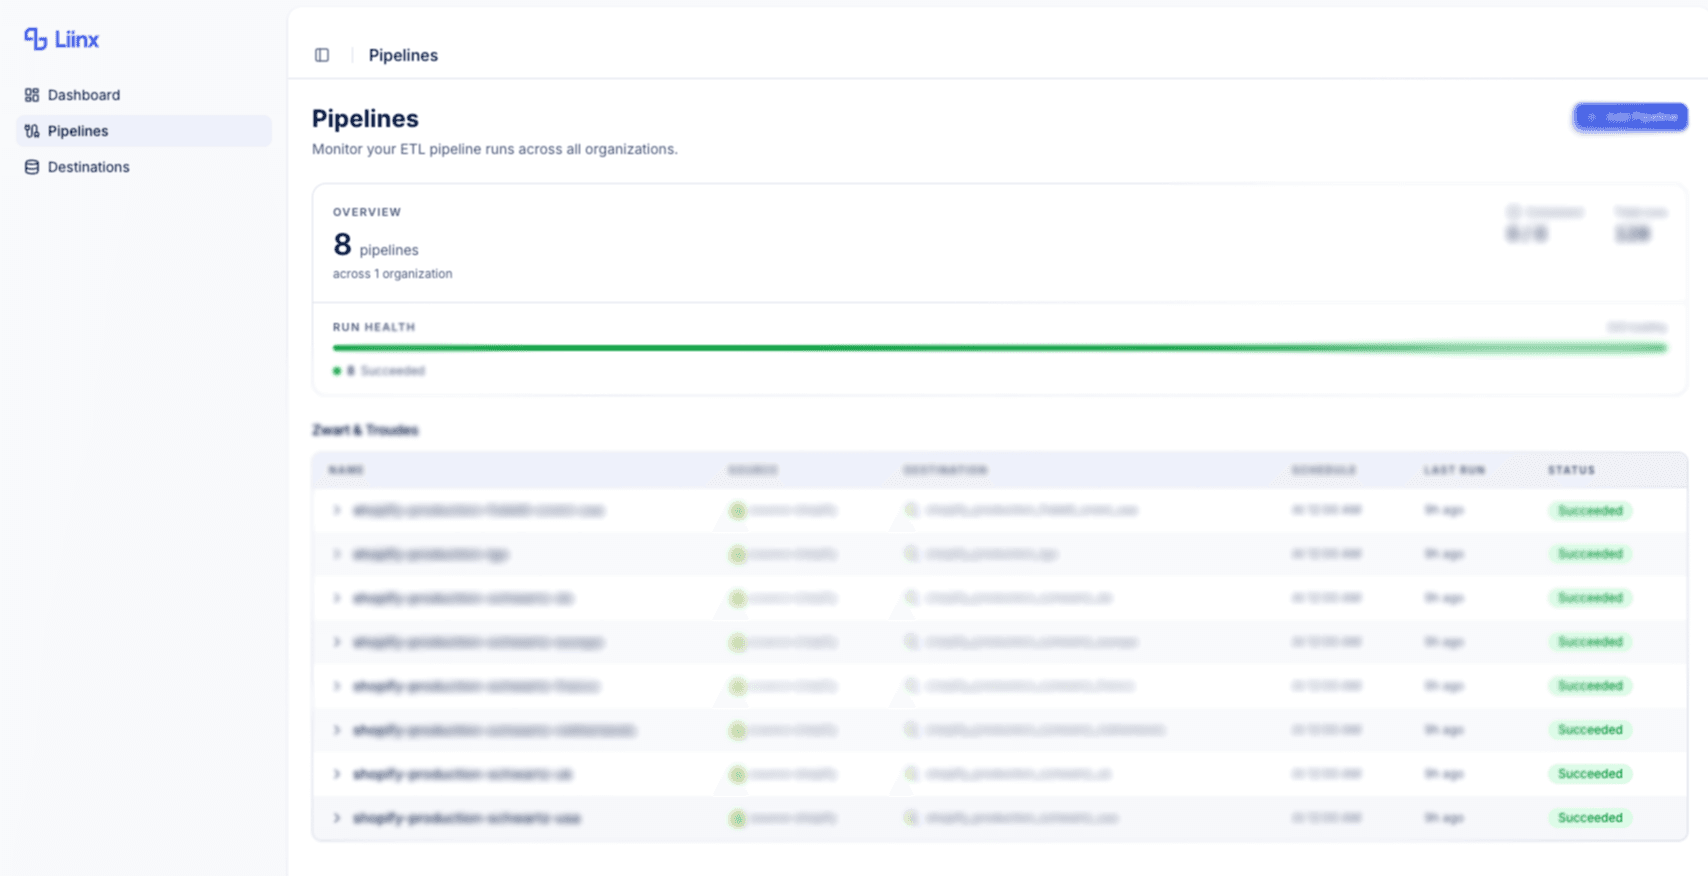Click the Pipelines breadcrumb title
The height and width of the screenshot is (876, 1708).
coord(403,55)
